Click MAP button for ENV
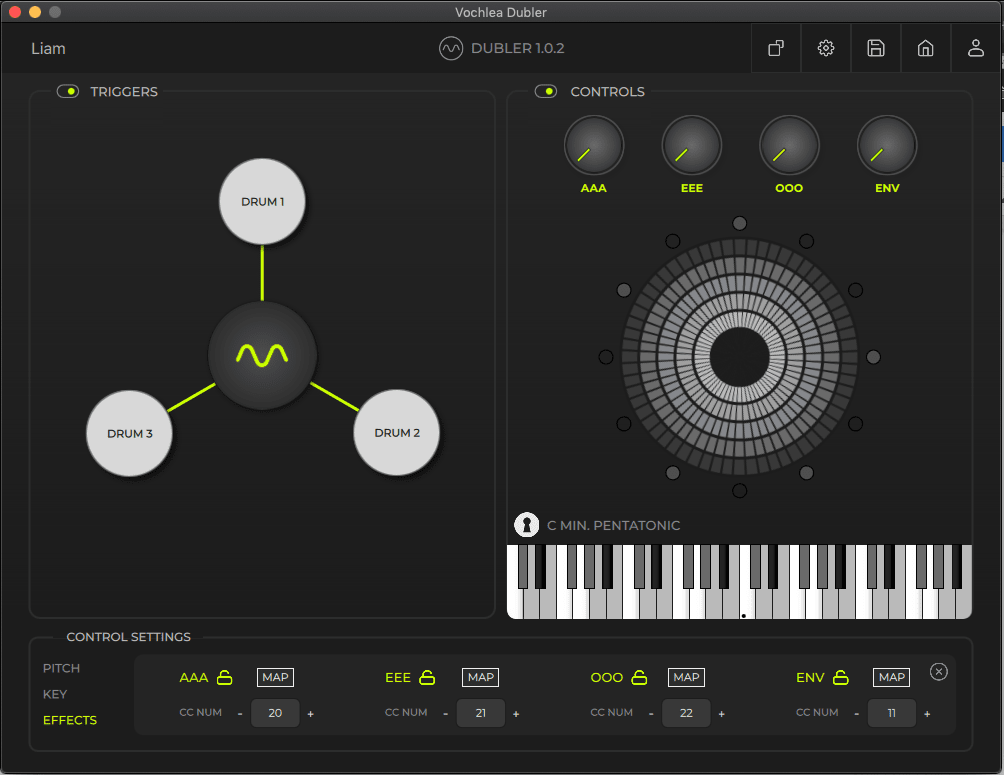The image size is (1004, 775). point(892,677)
